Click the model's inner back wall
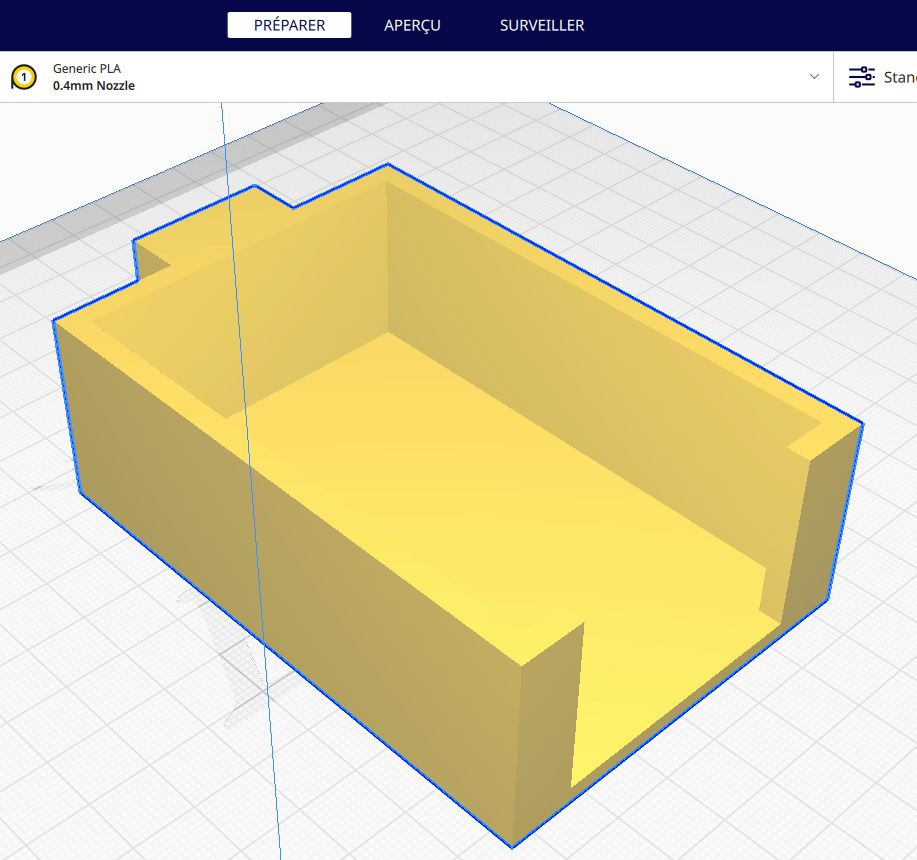The height and width of the screenshot is (860, 917). (x=585, y=351)
